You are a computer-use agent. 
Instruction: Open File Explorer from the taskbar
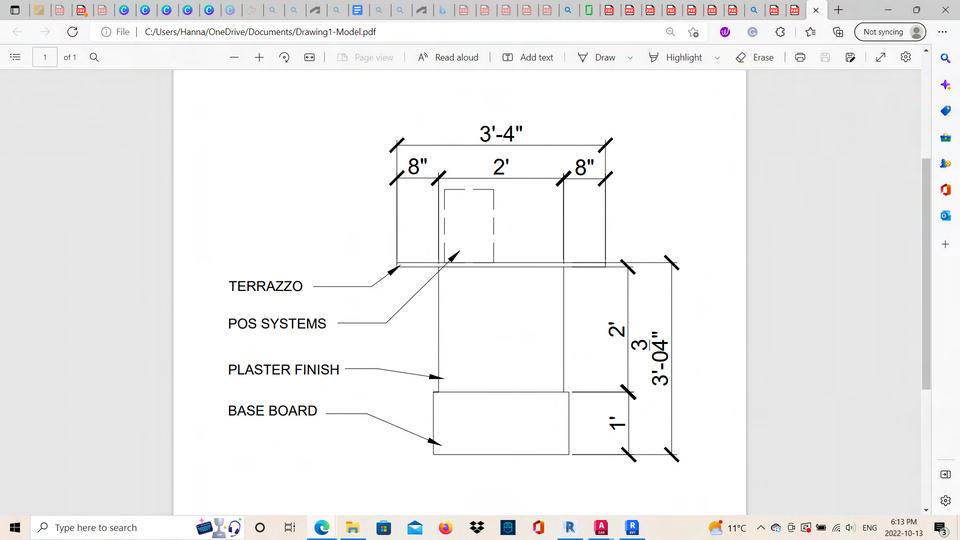352,527
